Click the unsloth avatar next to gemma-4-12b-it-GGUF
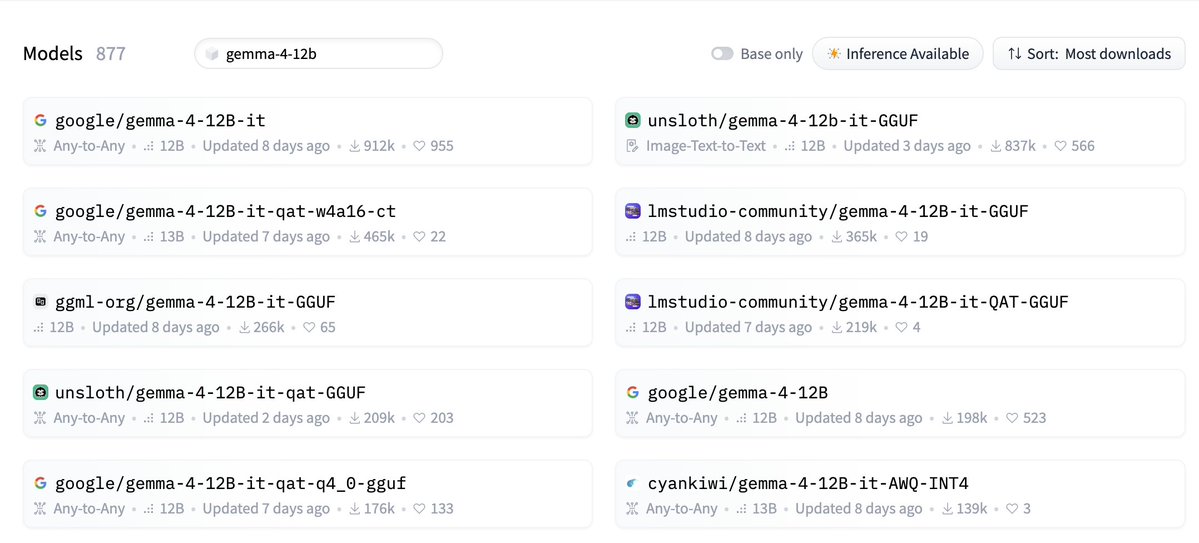The height and width of the screenshot is (543, 1199). [632, 120]
